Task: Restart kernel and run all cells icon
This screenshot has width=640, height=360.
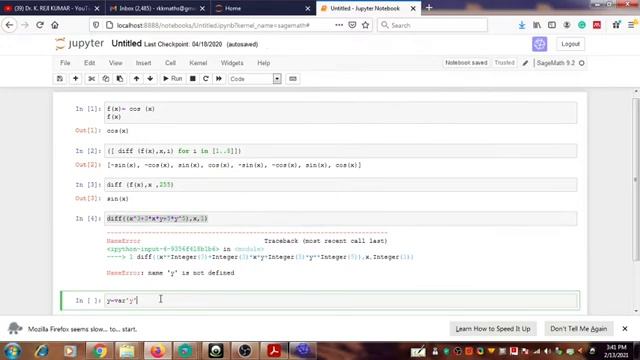Action: [x=219, y=79]
